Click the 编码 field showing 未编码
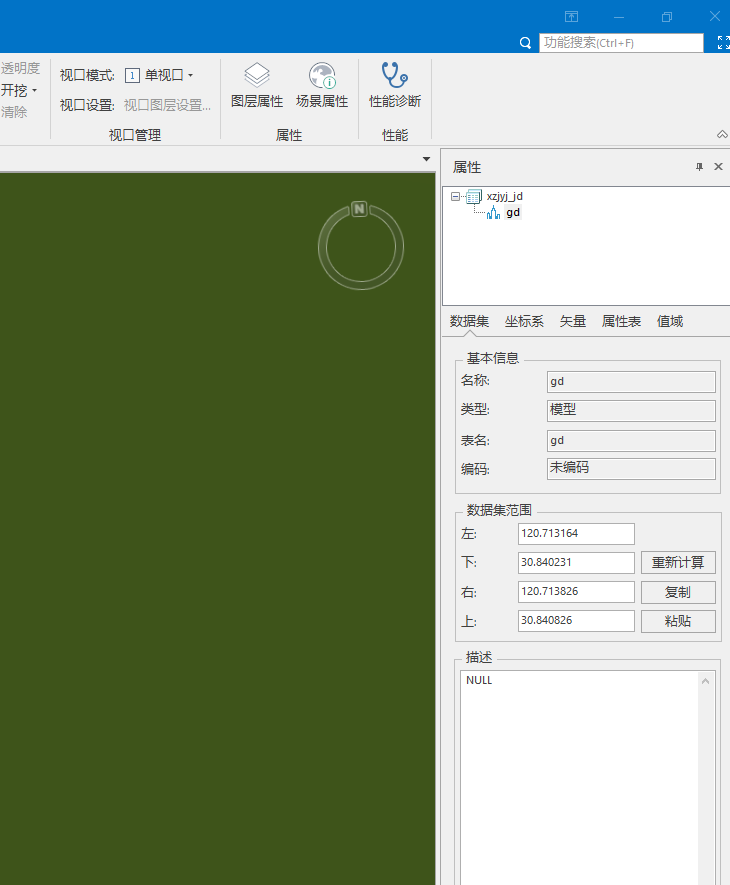The width and height of the screenshot is (730, 885). click(631, 468)
